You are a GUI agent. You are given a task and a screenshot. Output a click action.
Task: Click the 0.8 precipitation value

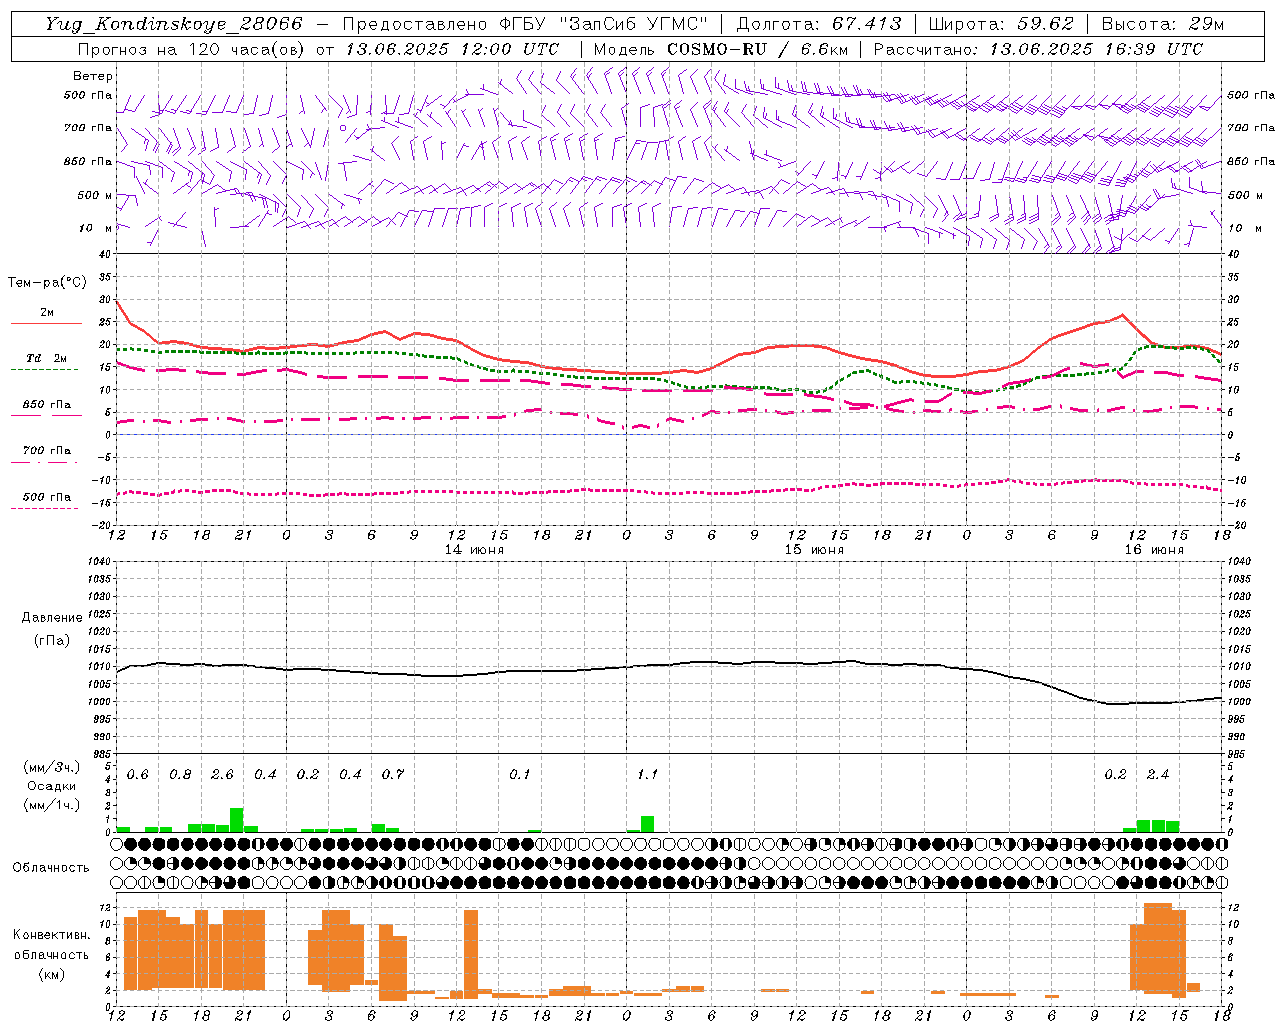point(180,775)
